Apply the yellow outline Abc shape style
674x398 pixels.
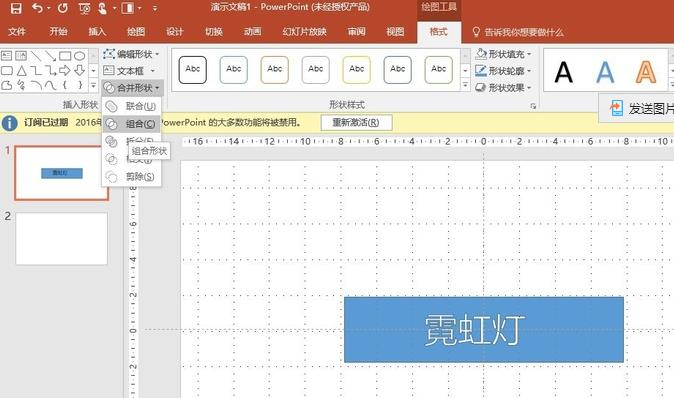[356, 70]
